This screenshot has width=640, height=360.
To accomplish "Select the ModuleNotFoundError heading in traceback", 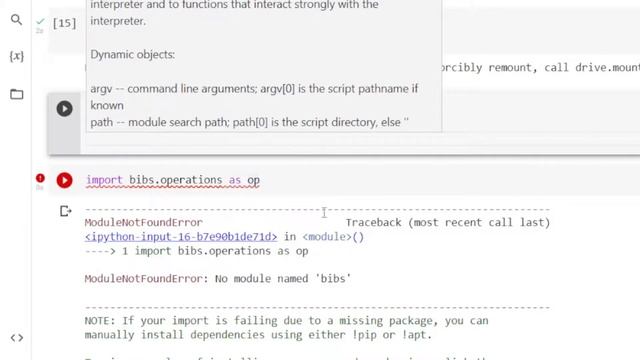I will (x=143, y=222).
